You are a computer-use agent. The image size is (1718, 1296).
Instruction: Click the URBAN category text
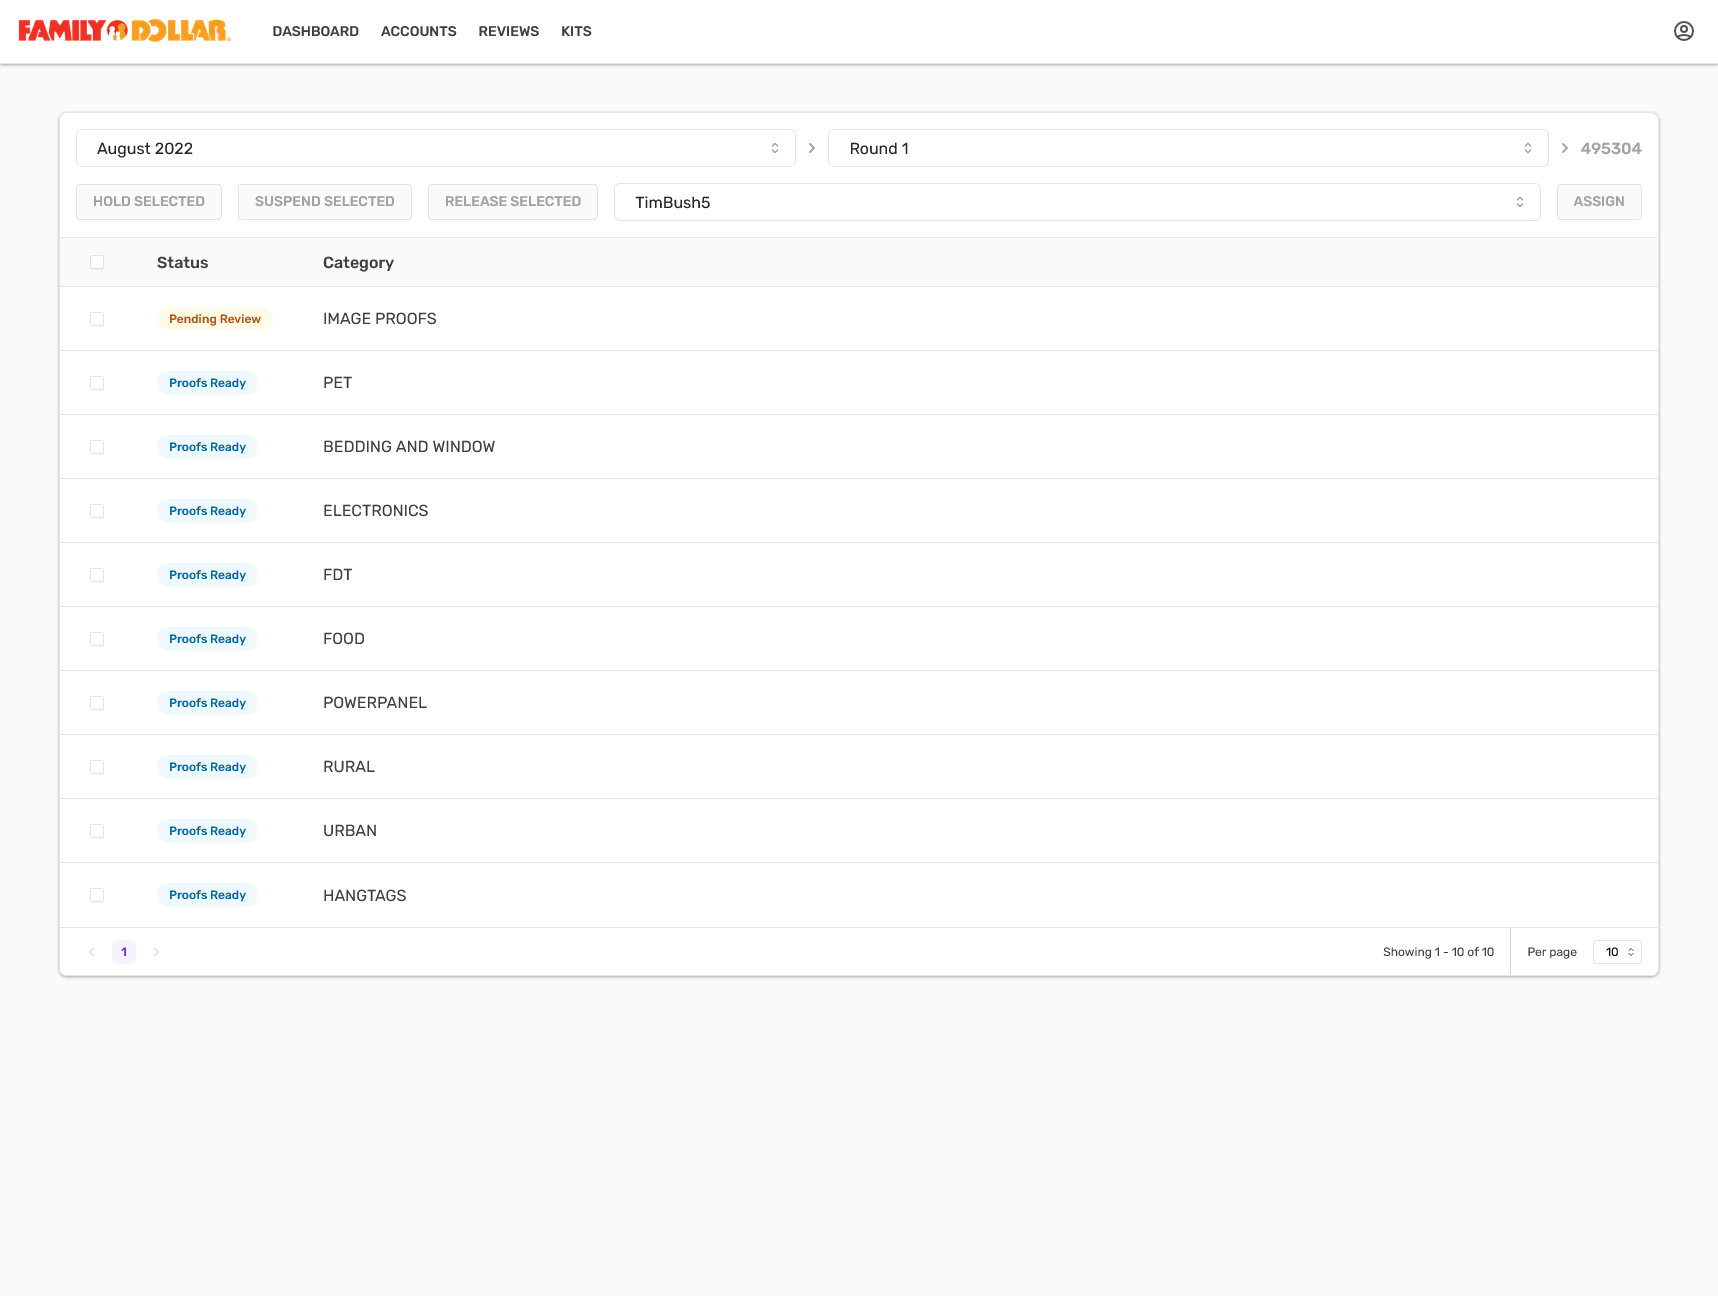click(x=350, y=831)
